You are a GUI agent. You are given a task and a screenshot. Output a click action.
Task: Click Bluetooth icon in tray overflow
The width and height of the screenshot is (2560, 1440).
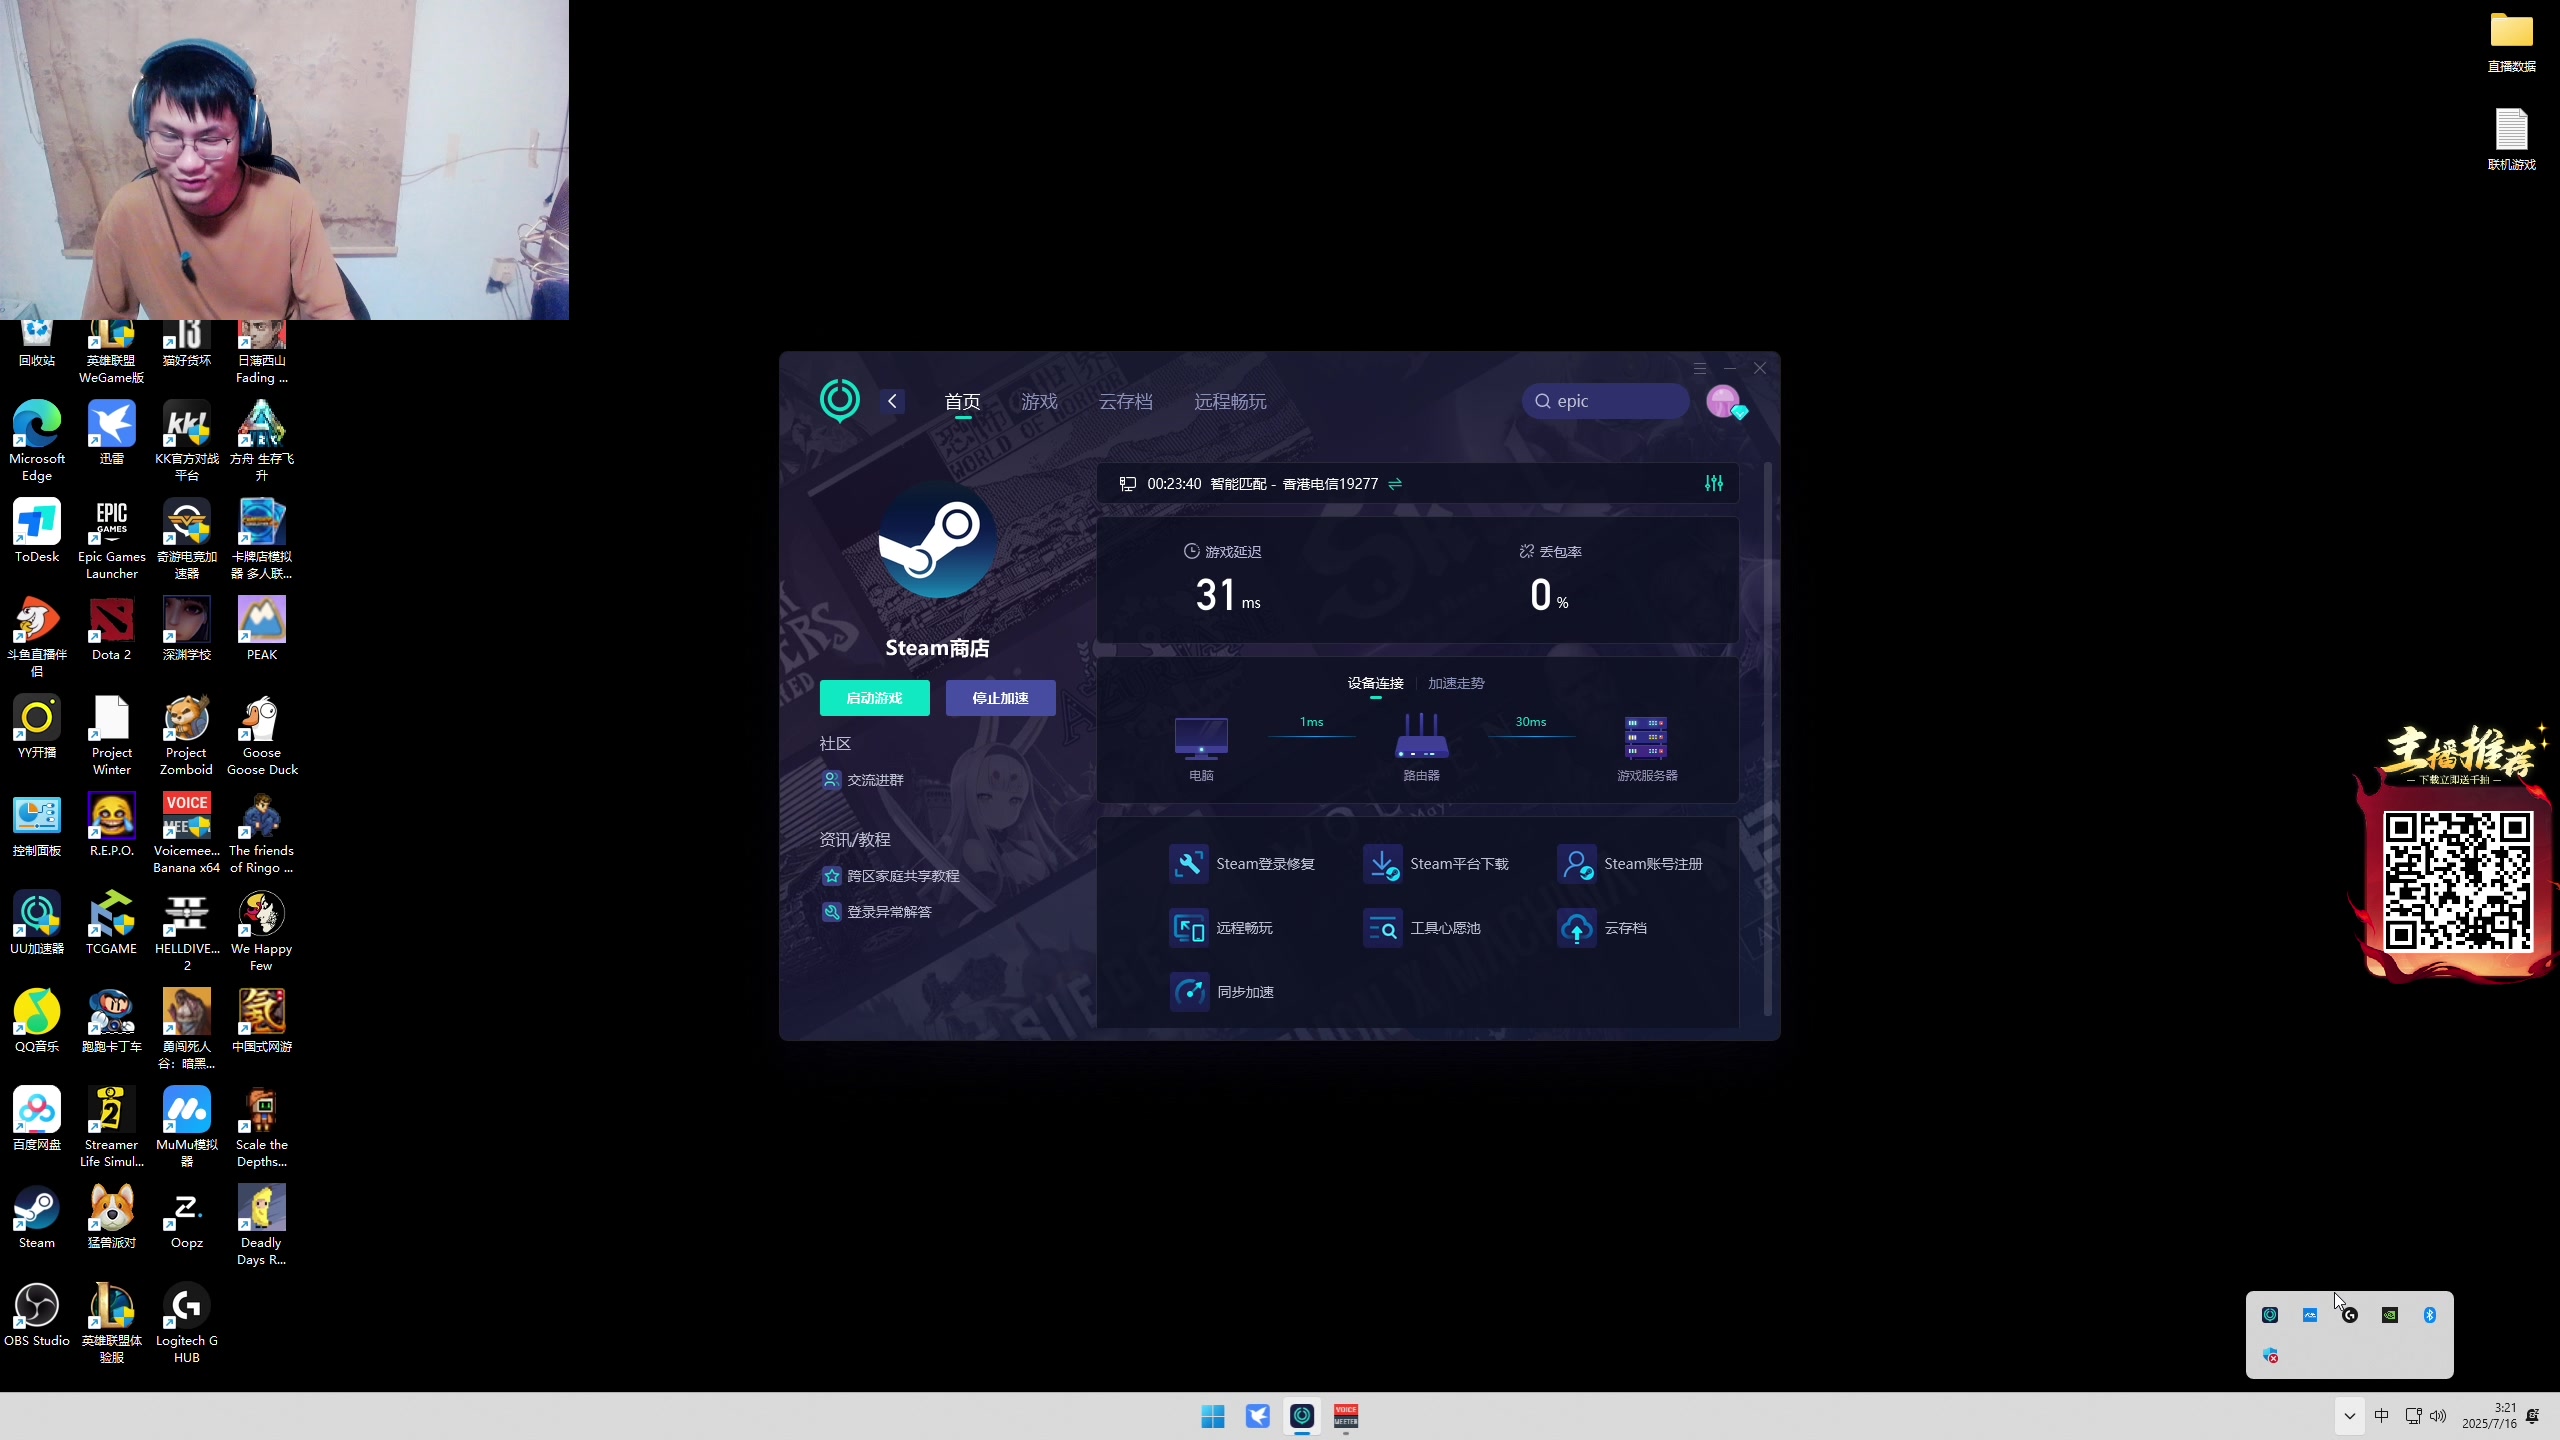pos(2430,1315)
